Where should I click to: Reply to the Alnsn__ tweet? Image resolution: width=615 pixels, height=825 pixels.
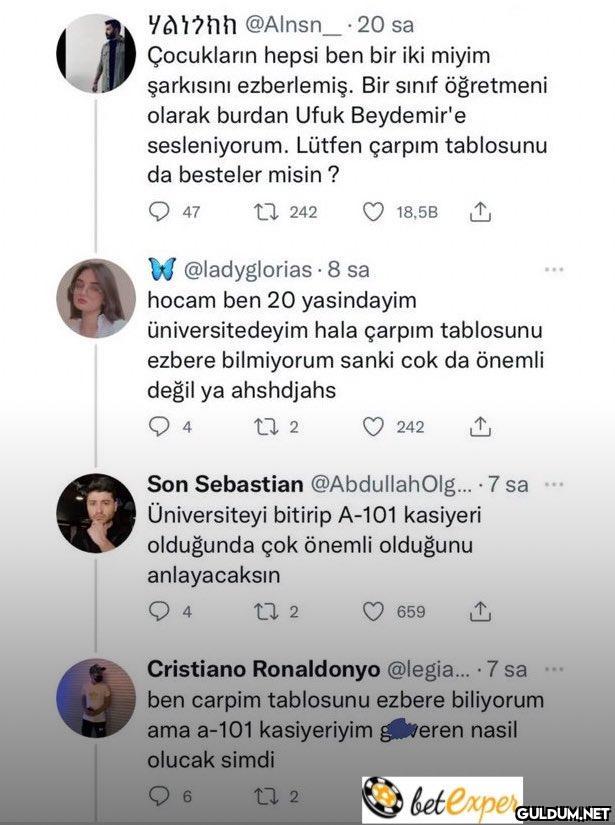click(159, 211)
